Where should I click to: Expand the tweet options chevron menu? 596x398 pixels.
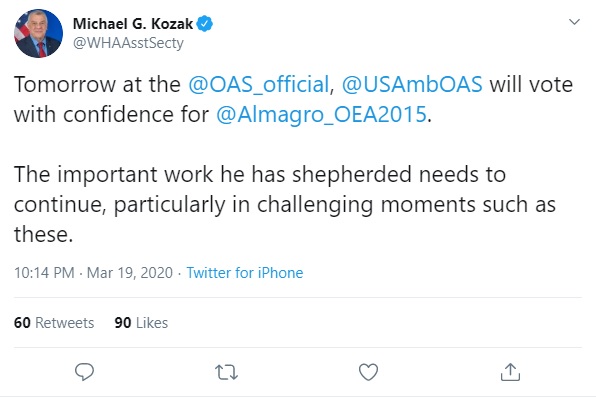[x=574, y=22]
